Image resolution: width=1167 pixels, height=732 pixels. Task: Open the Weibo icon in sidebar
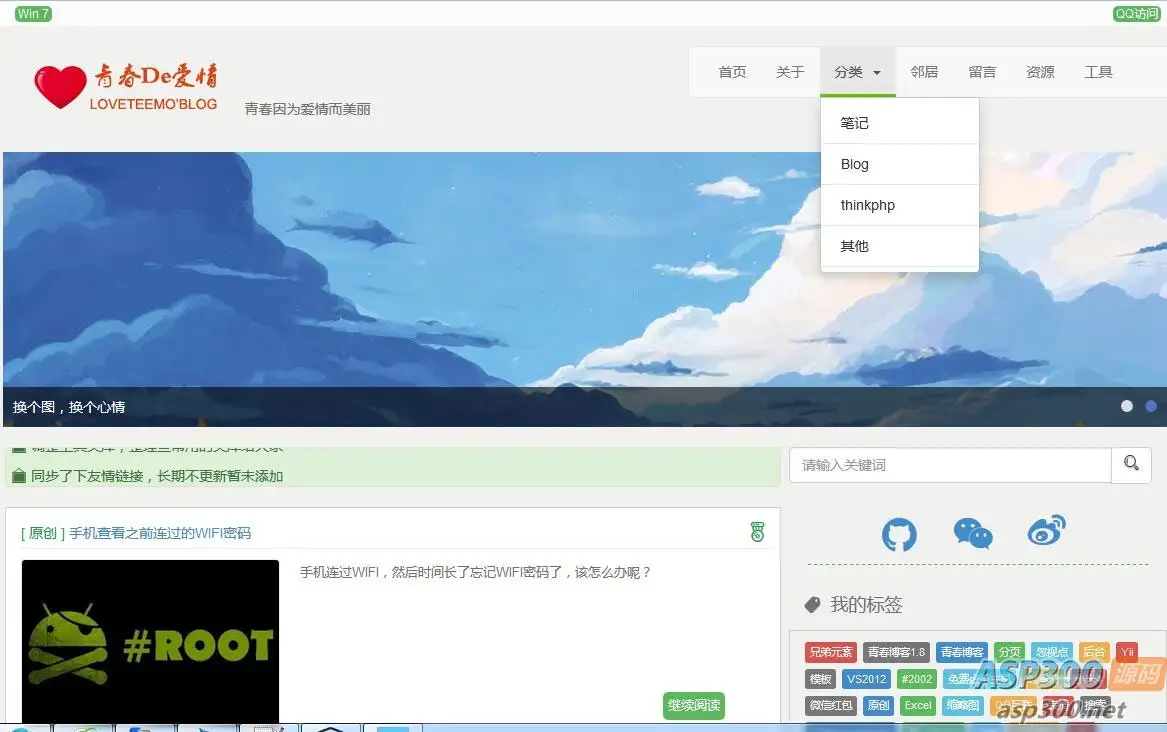pyautogui.click(x=1046, y=530)
